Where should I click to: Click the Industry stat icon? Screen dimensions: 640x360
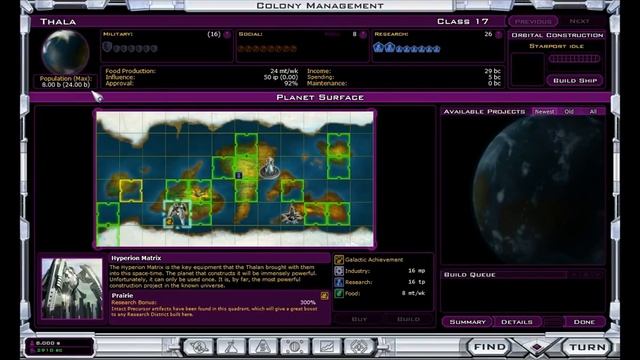[x=339, y=271]
